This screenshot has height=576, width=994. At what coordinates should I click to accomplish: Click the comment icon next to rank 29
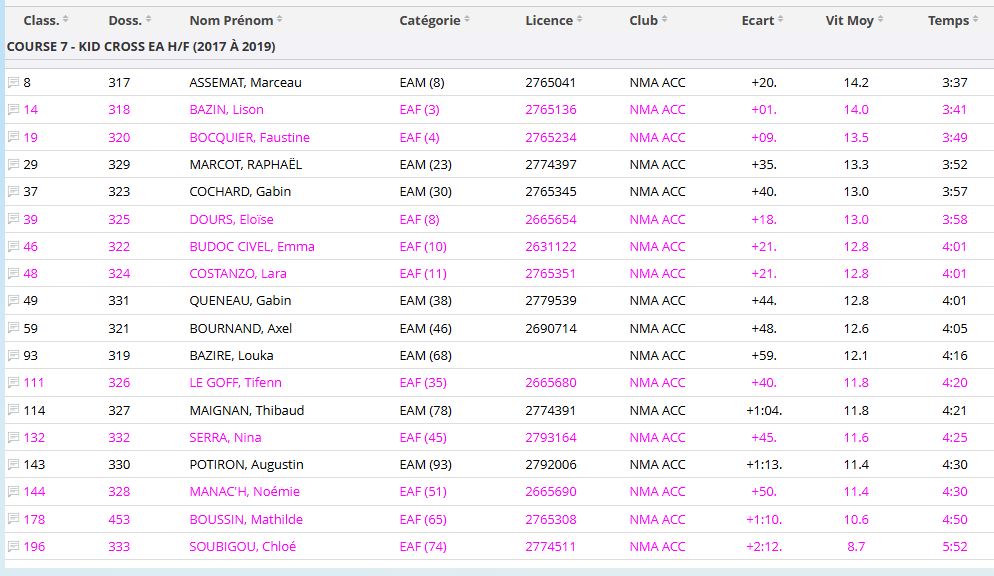13,165
